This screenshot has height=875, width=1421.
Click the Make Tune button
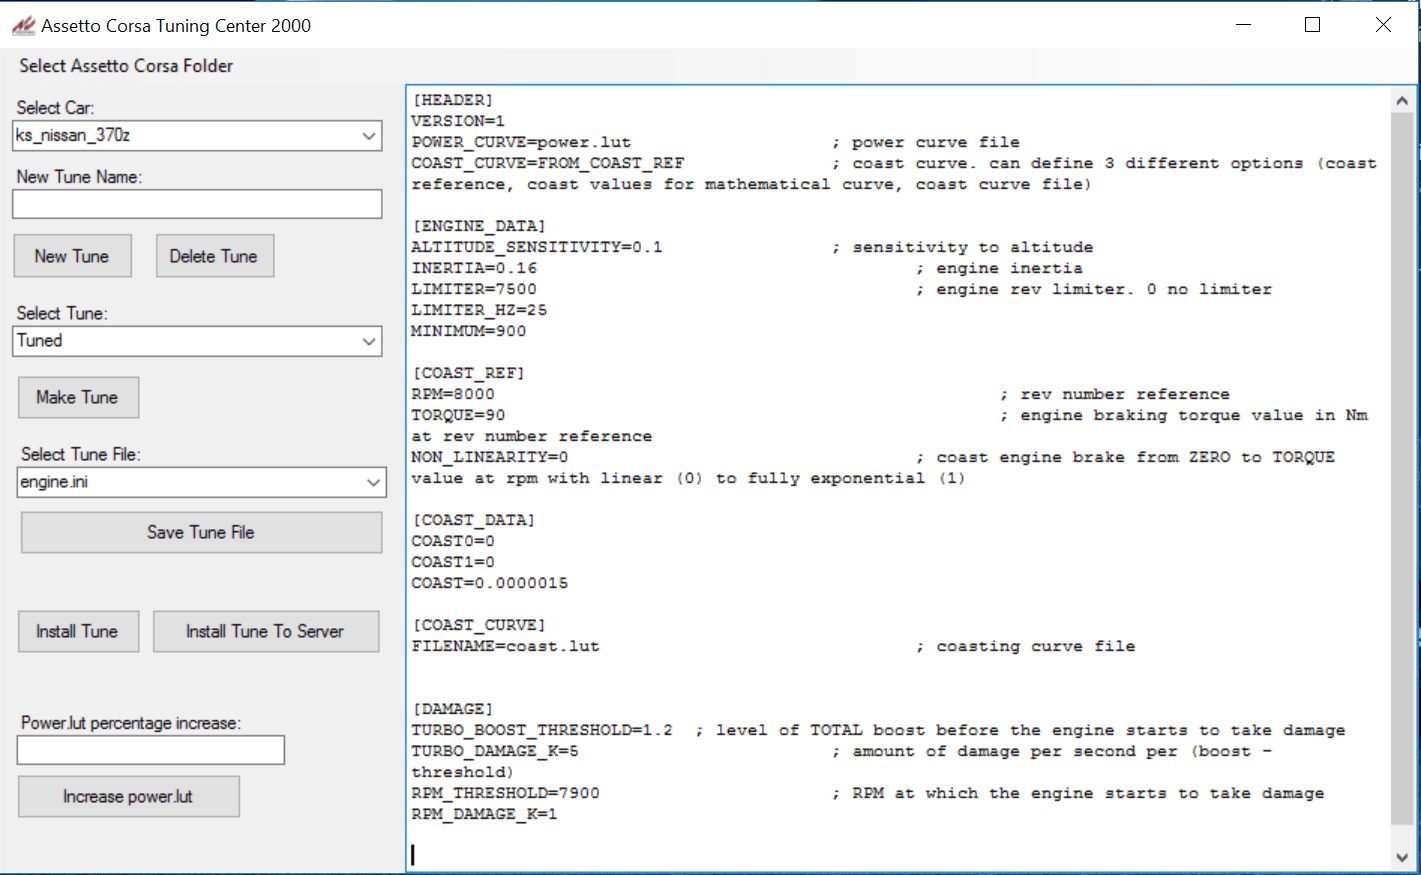pos(78,397)
